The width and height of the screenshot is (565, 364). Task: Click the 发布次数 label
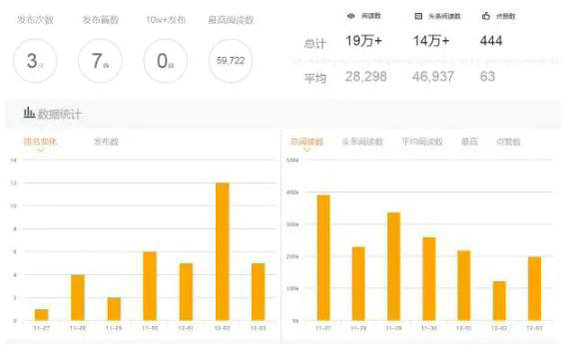click(35, 20)
